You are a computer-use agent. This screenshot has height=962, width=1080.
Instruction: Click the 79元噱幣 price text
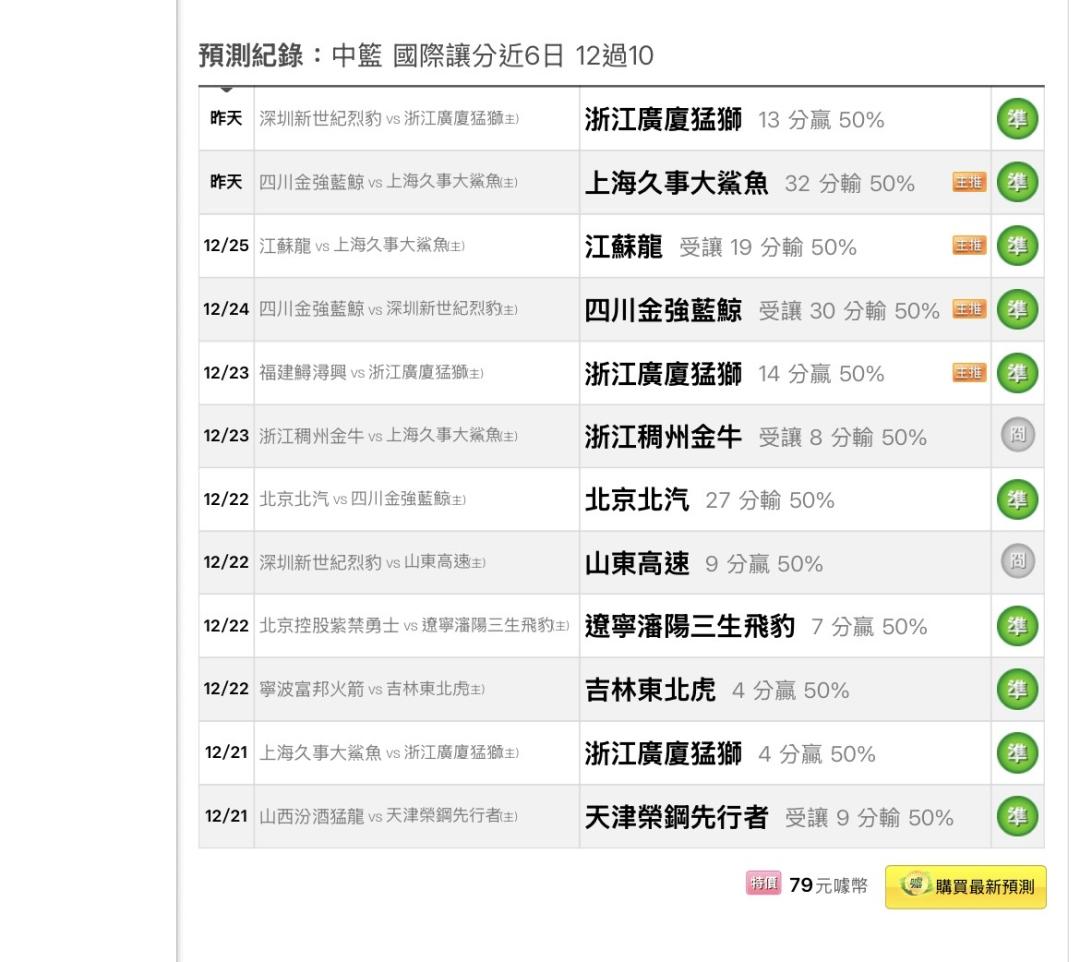pos(828,886)
